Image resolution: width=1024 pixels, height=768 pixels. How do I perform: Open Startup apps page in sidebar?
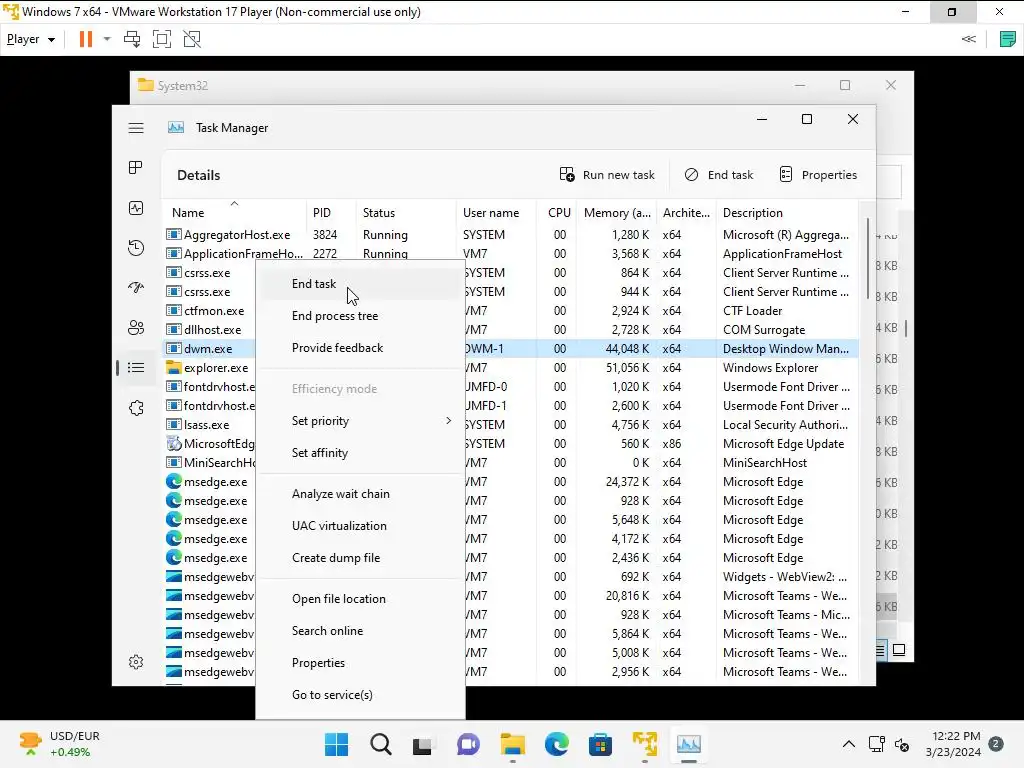(136, 288)
